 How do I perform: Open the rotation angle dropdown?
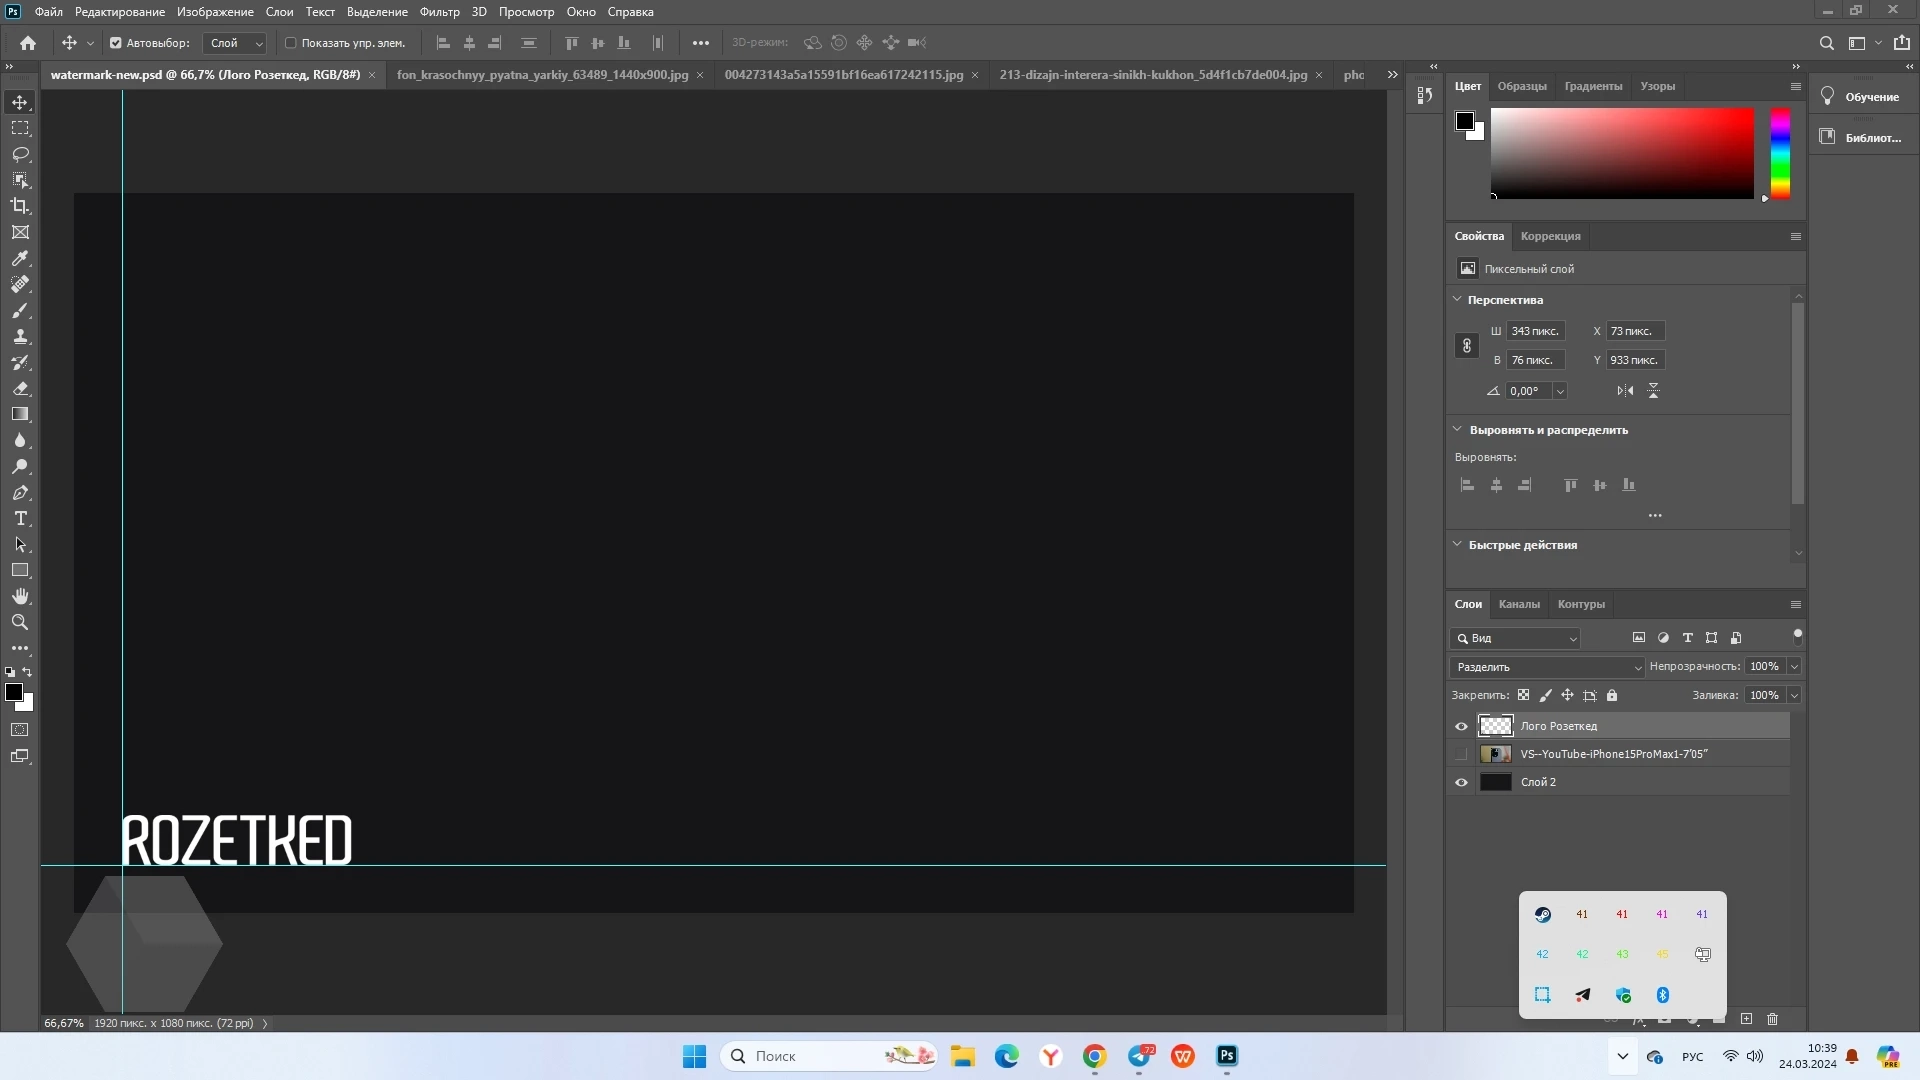click(x=1559, y=391)
